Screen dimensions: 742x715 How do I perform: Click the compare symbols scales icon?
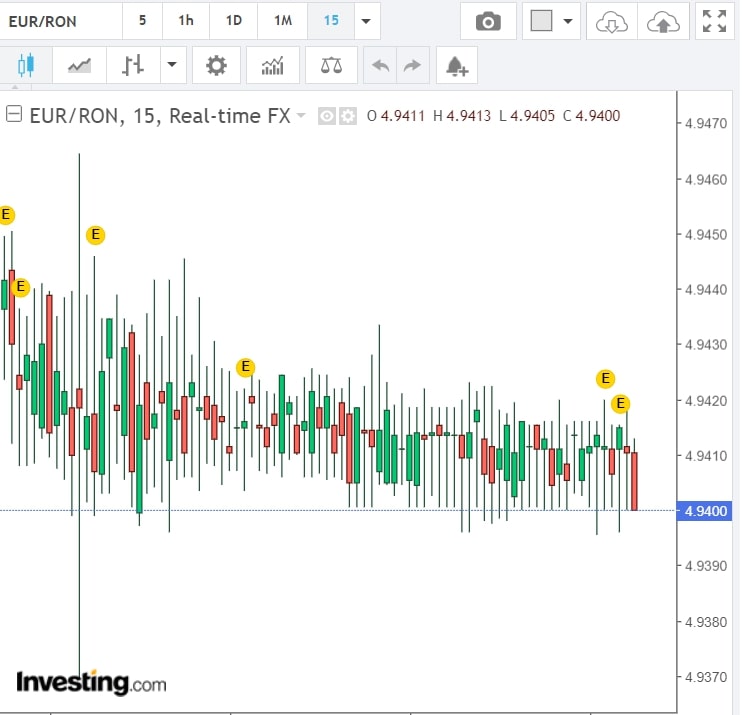coord(330,66)
